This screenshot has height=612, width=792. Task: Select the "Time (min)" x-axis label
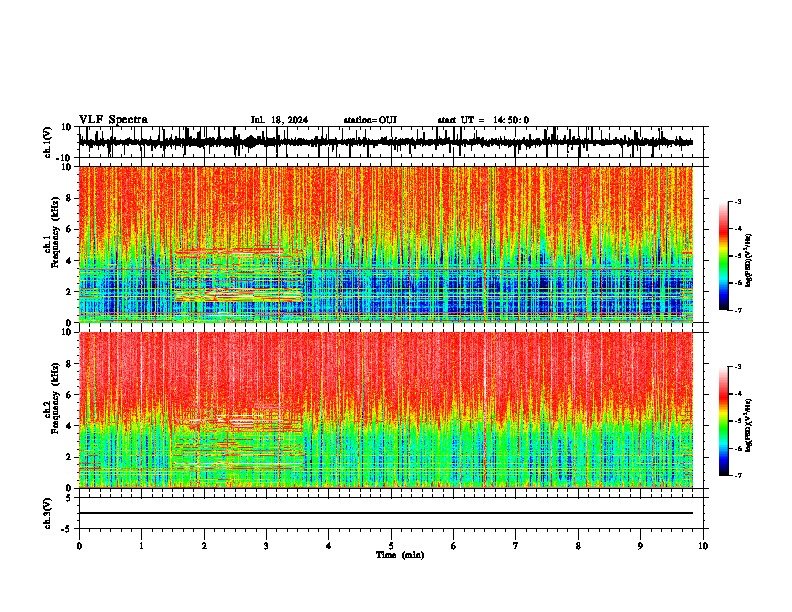pyautogui.click(x=400, y=555)
